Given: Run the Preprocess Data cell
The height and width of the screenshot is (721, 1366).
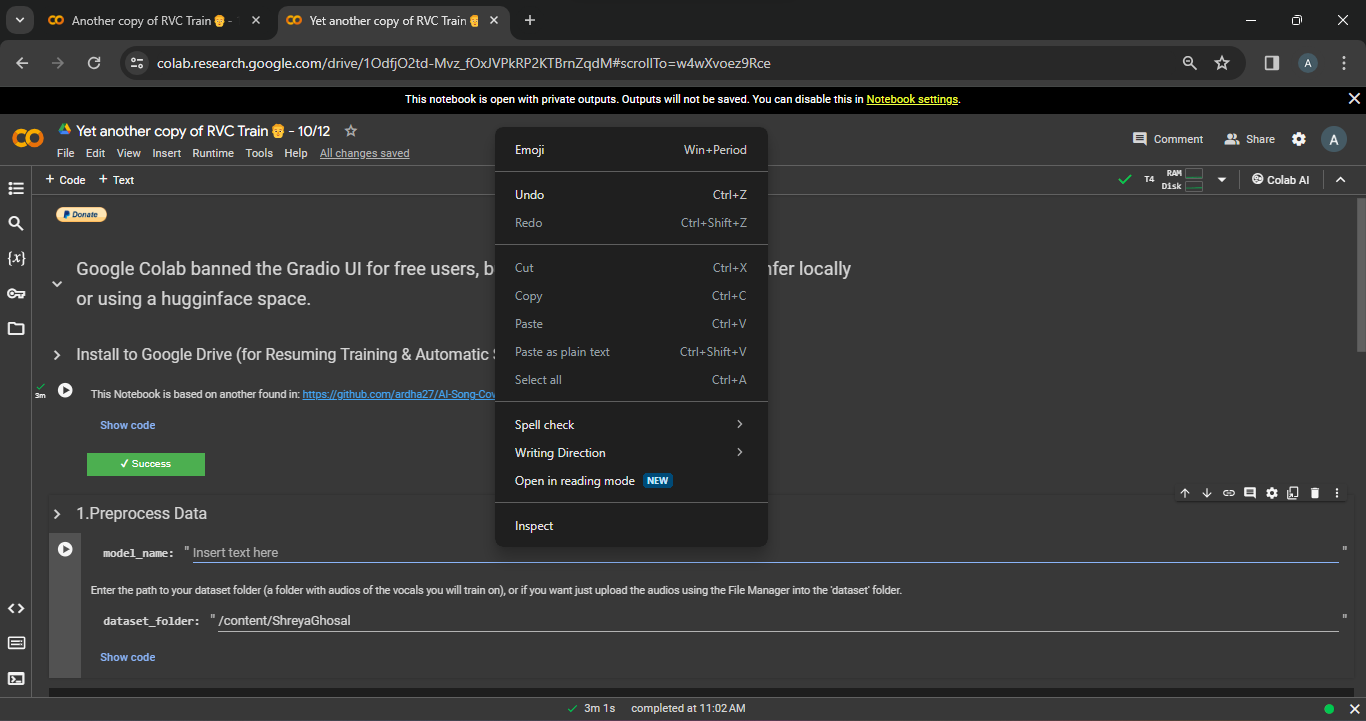Looking at the screenshot, I should [x=65, y=549].
